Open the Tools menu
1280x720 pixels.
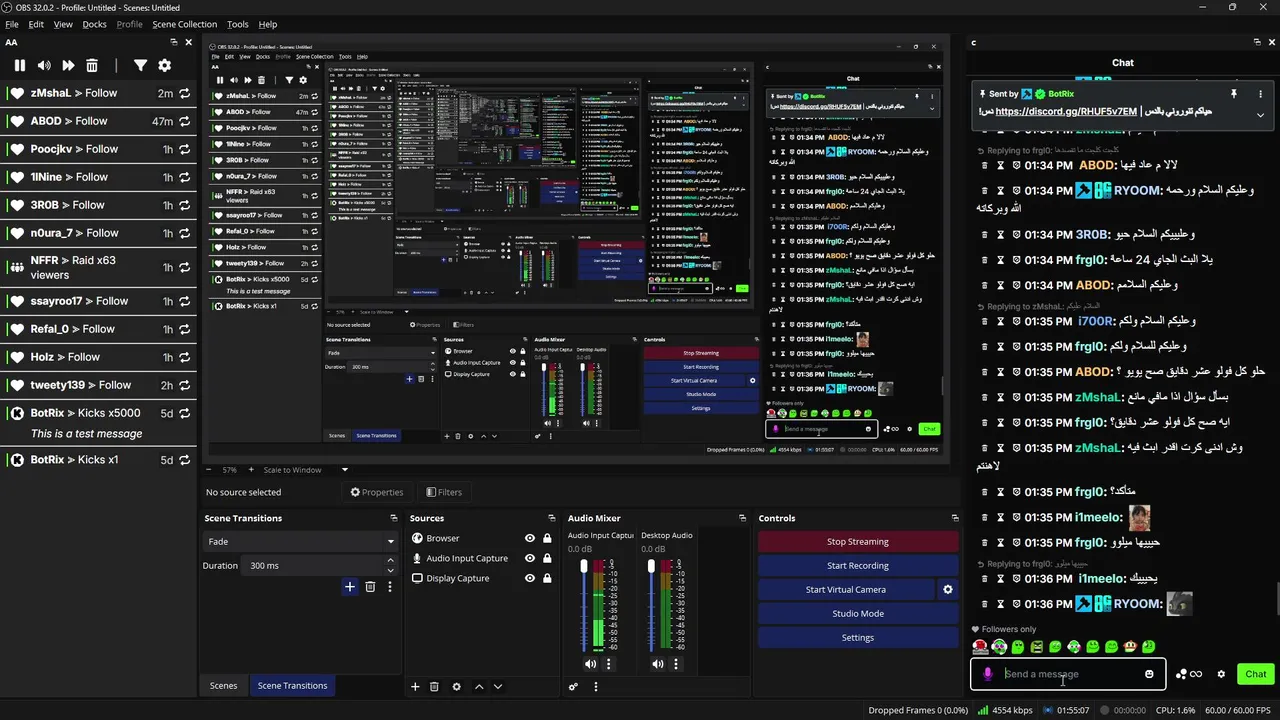(x=237, y=24)
